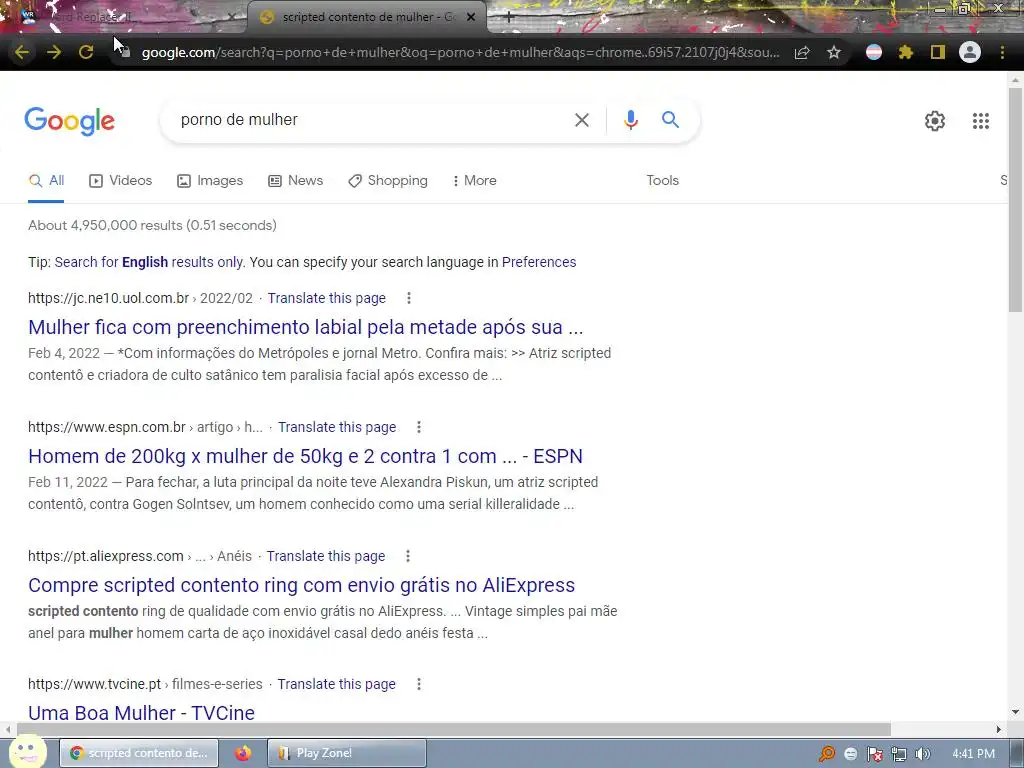1024x768 pixels.
Task: Switch to the first browser tab
Action: tap(124, 18)
